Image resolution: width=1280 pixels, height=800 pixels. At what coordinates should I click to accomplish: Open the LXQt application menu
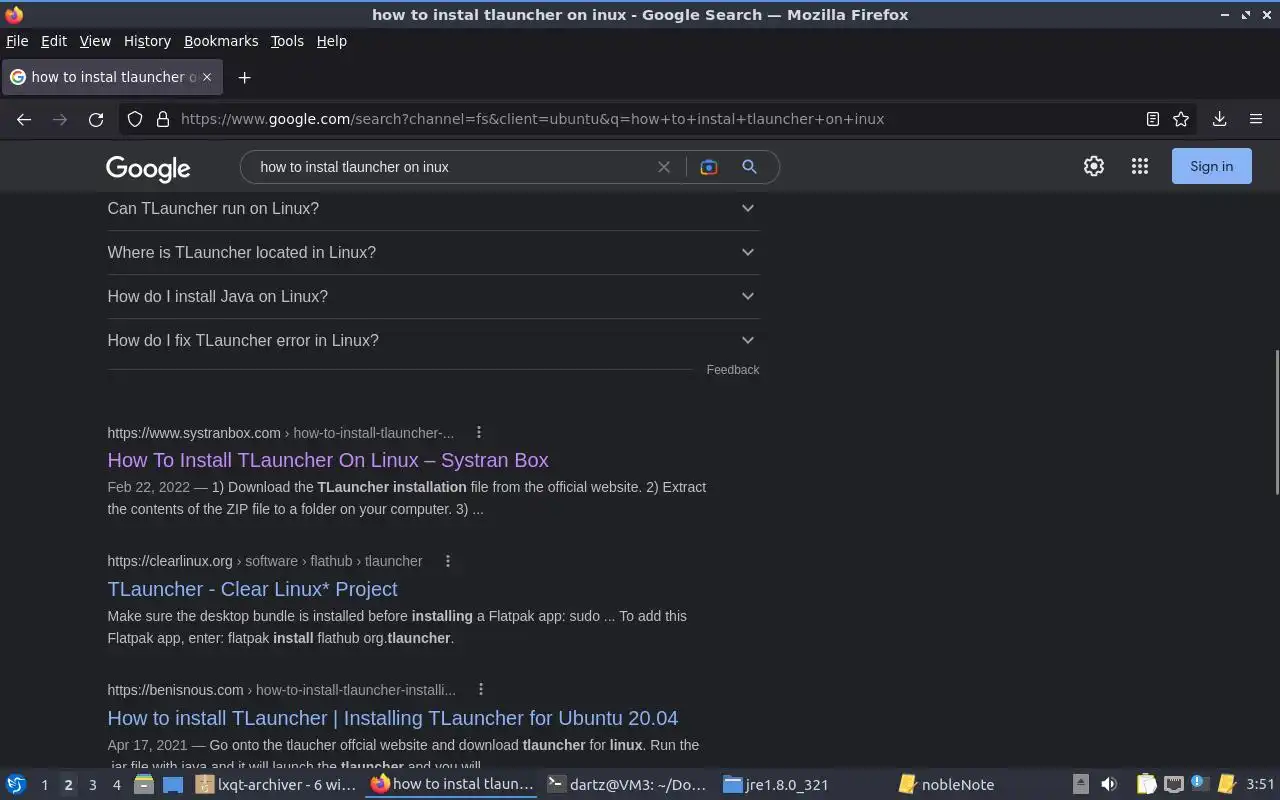(x=15, y=784)
